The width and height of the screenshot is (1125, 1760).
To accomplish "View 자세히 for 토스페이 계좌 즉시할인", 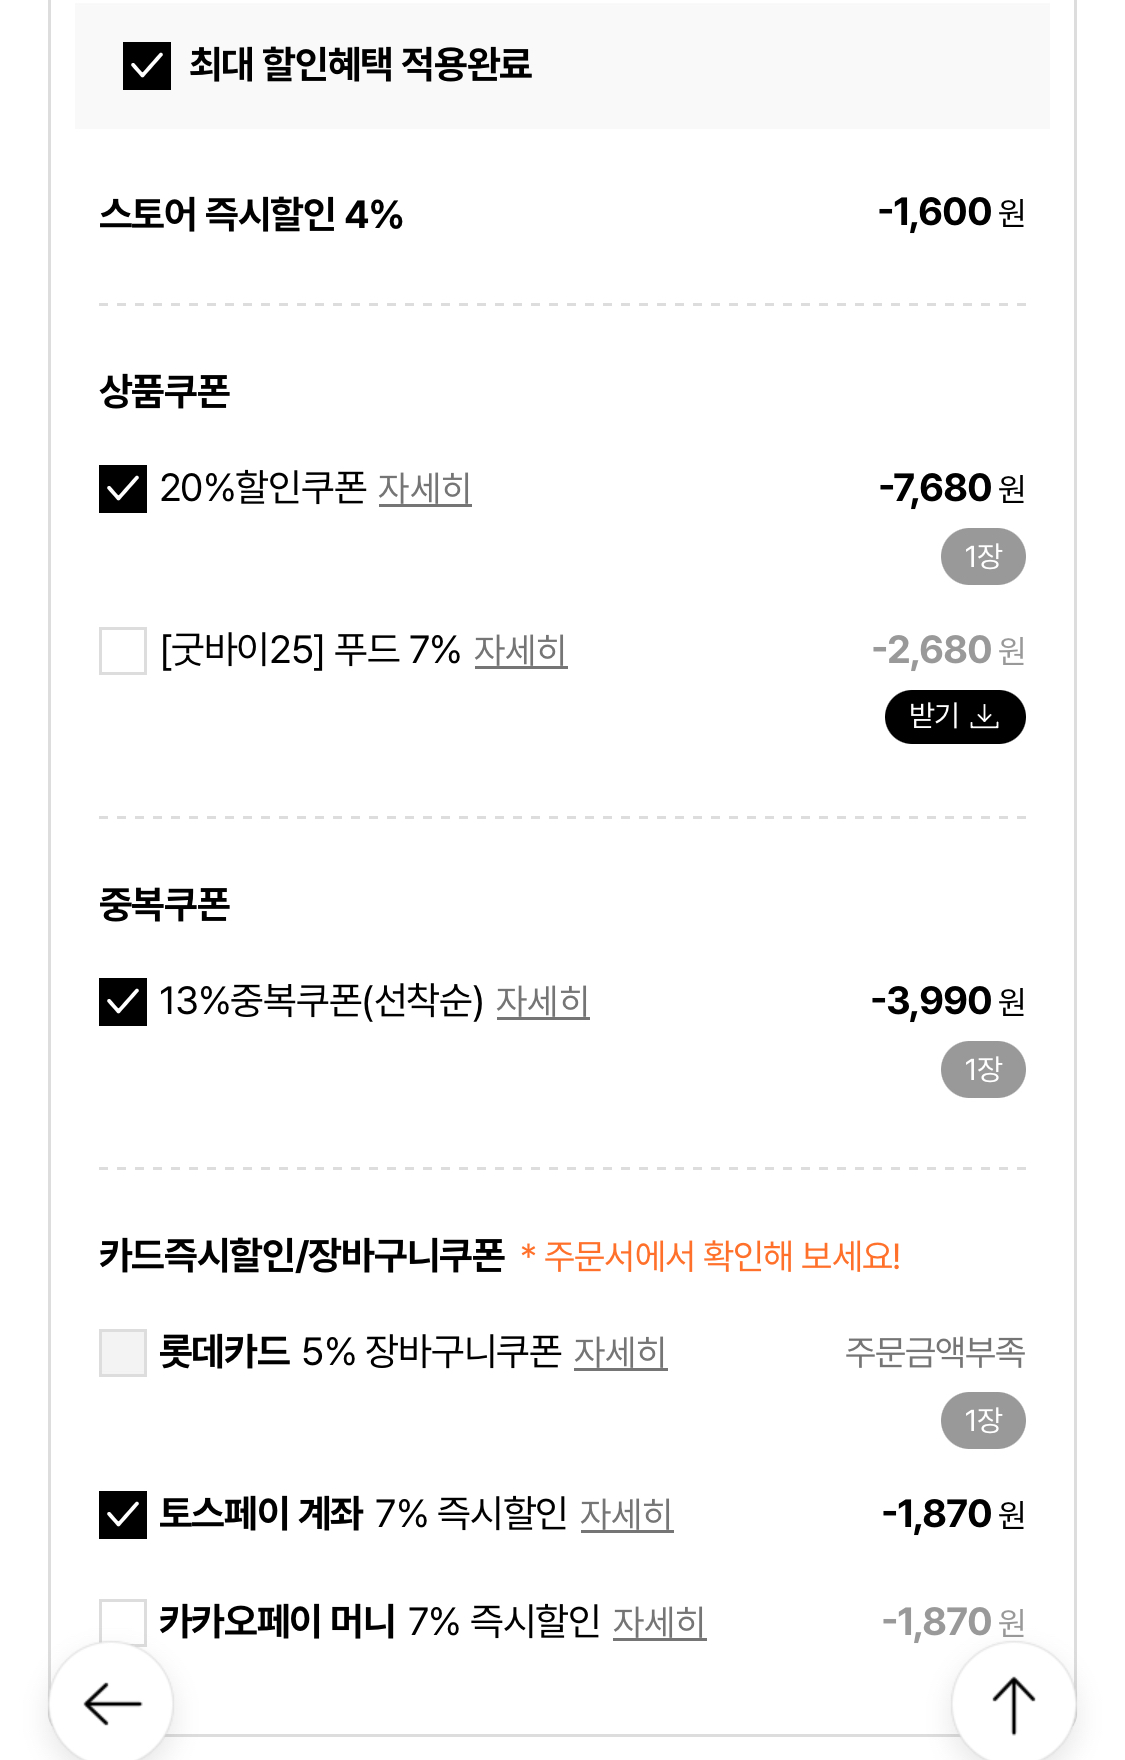I will click(x=626, y=1515).
